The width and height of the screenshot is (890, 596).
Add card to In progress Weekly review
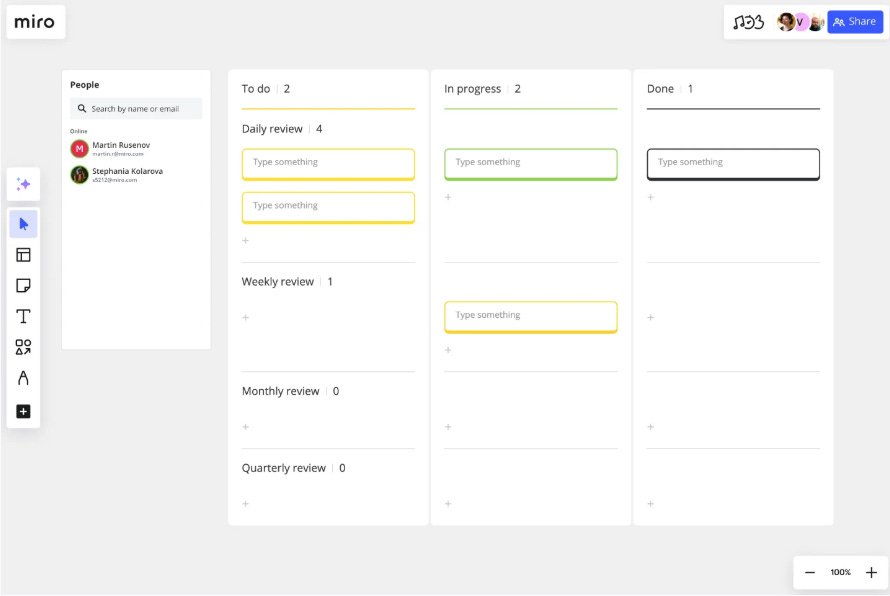pos(448,350)
